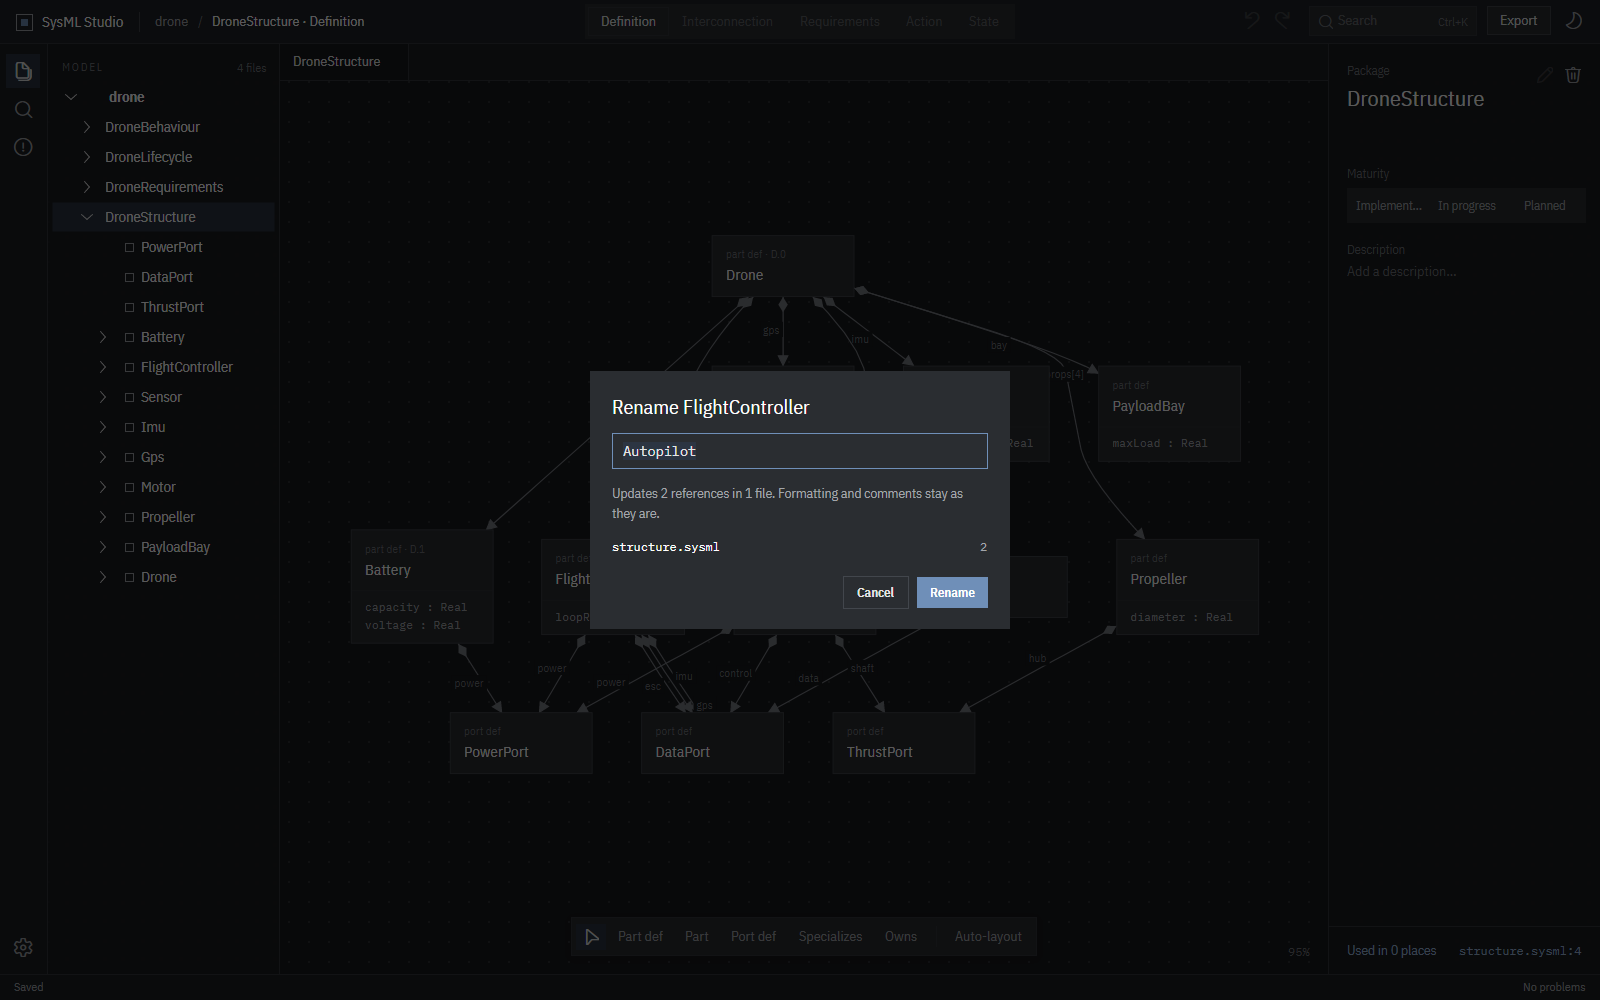Cancel the rename dialog
This screenshot has width=1600, height=1000.
[x=875, y=593]
